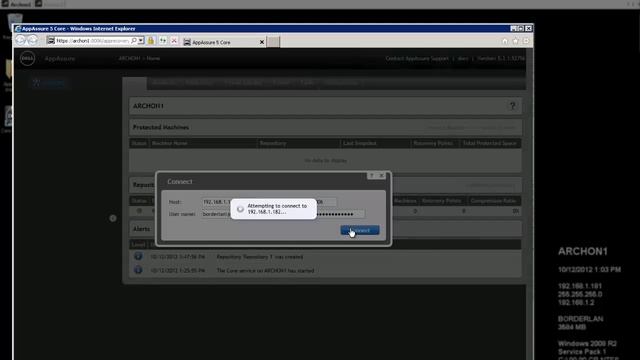Click the User name field in Connect dialog
The width and height of the screenshot is (640, 360).
click(x=216, y=214)
